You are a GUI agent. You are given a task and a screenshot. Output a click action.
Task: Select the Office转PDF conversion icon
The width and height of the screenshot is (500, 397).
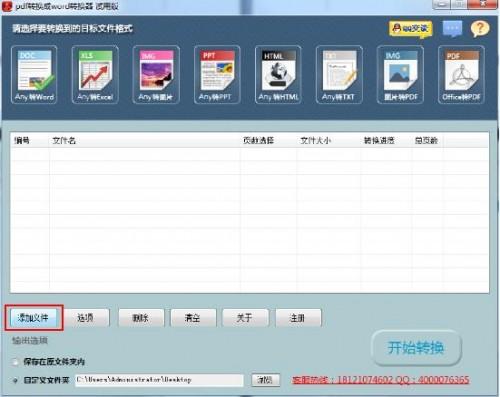tap(461, 75)
